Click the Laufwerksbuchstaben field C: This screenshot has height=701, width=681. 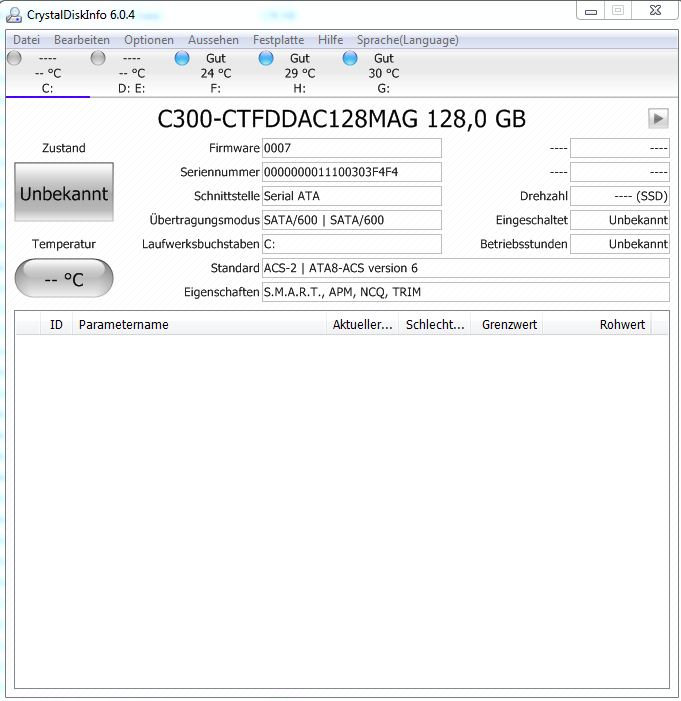tap(351, 244)
